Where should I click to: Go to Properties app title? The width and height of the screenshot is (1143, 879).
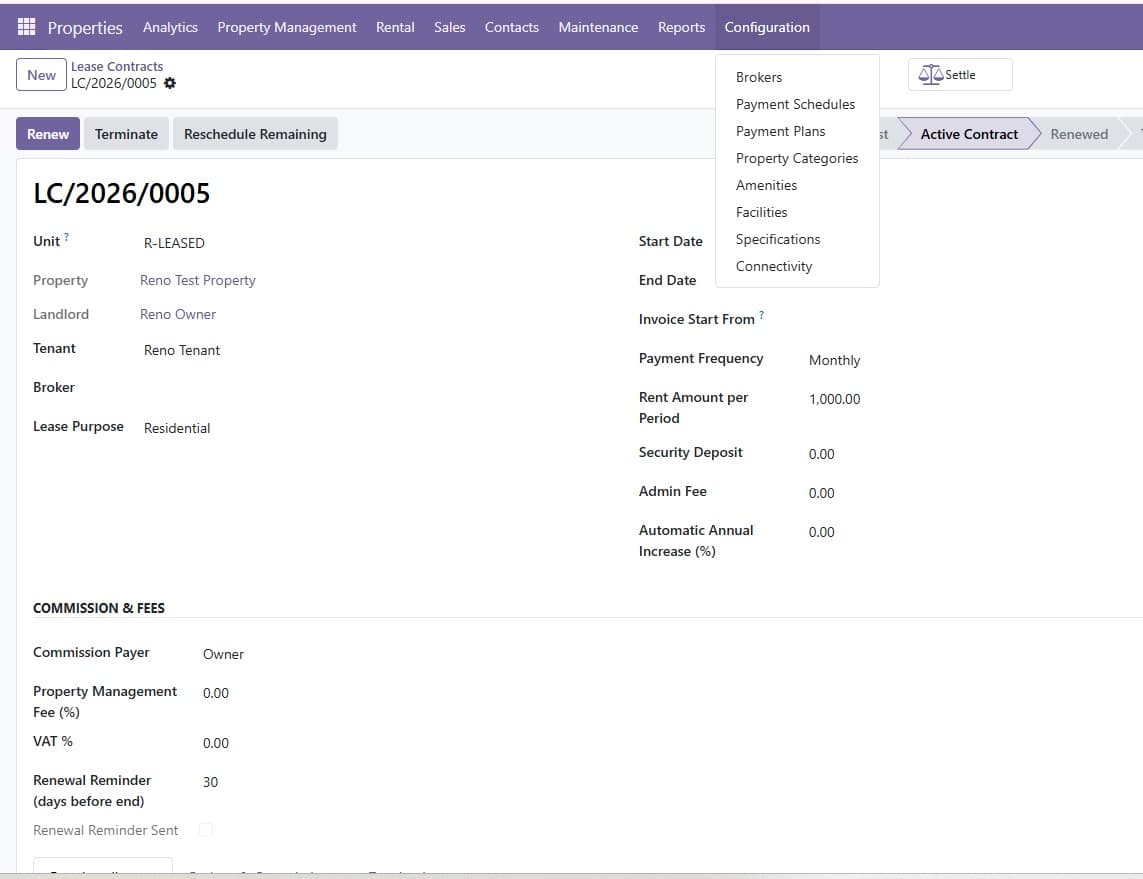click(x=85, y=28)
